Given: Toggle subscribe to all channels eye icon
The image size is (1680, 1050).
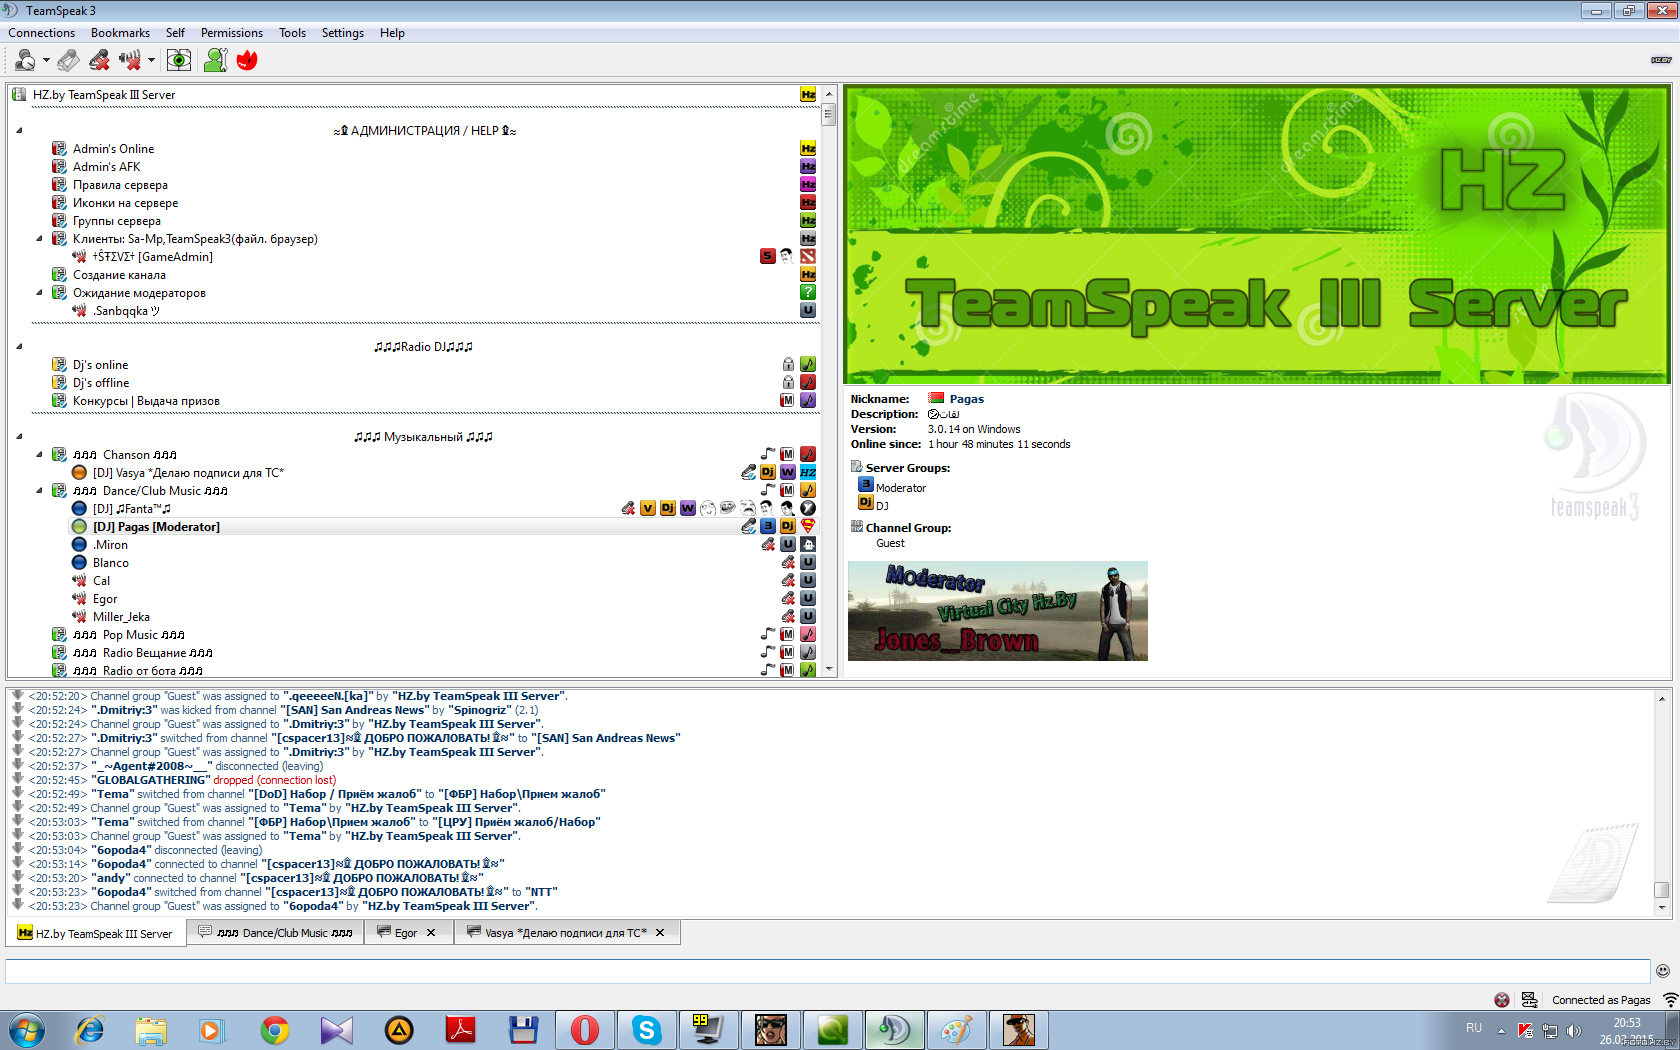Looking at the screenshot, I should click(179, 60).
